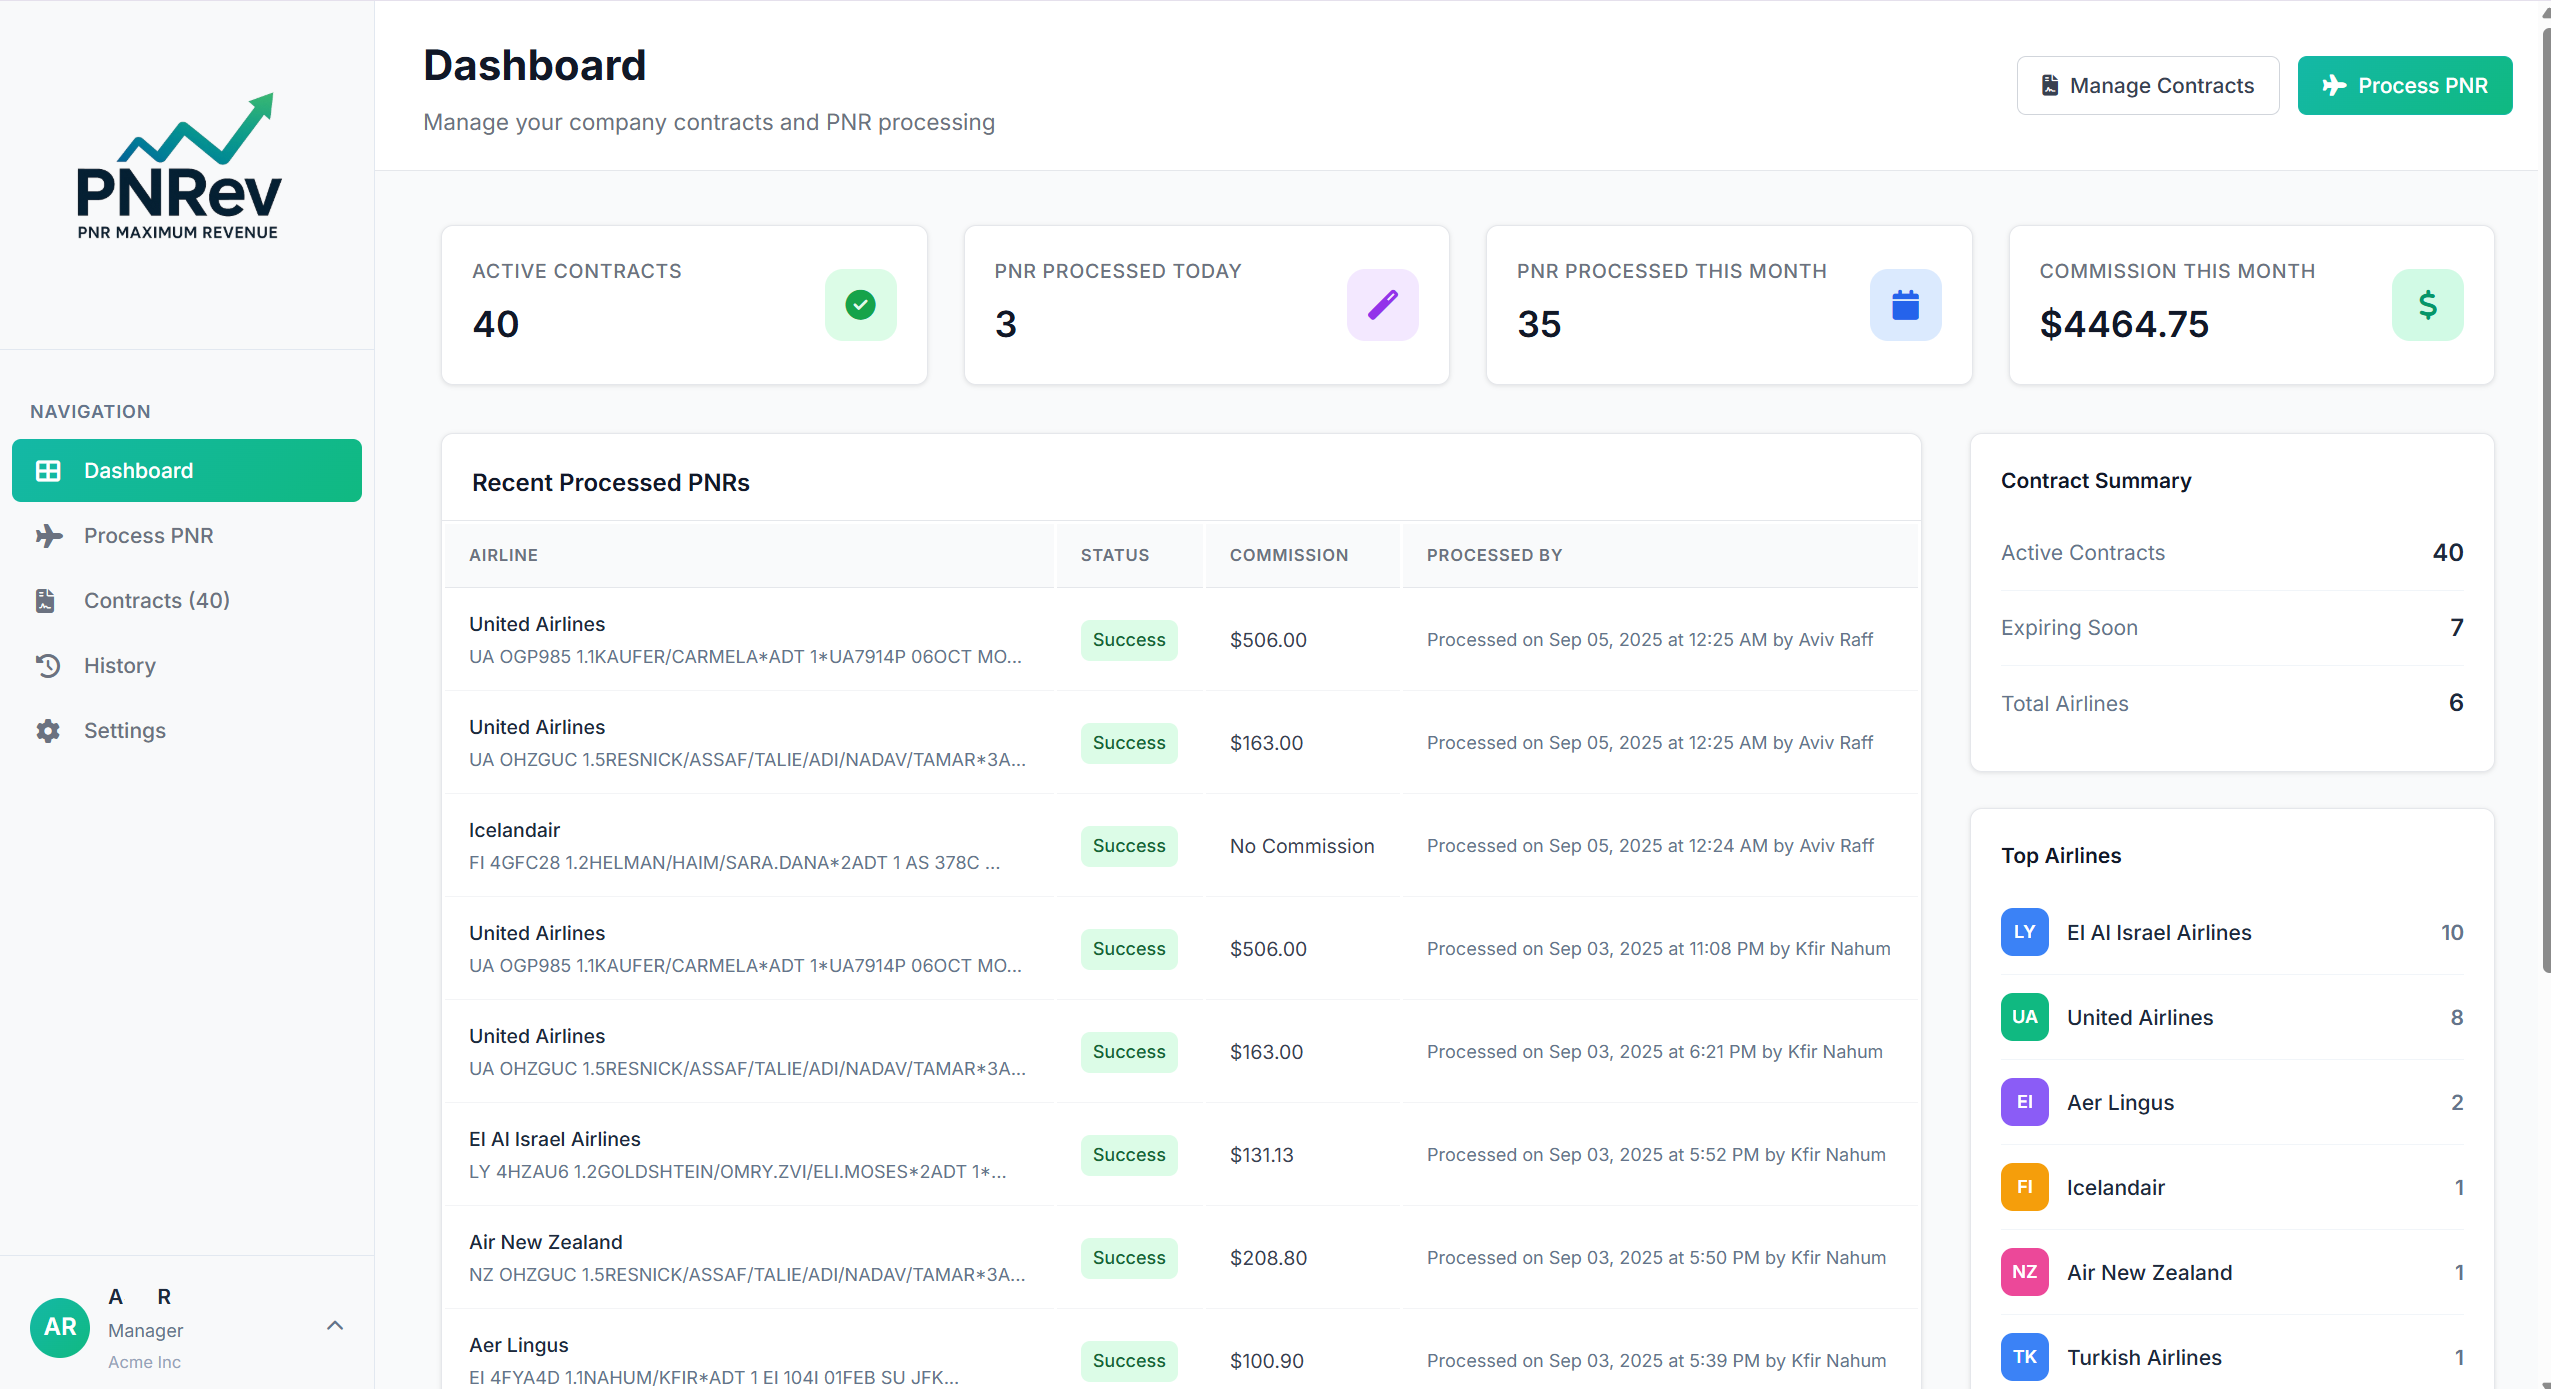
Task: Open Settings via the gear icon
Action: coord(48,730)
